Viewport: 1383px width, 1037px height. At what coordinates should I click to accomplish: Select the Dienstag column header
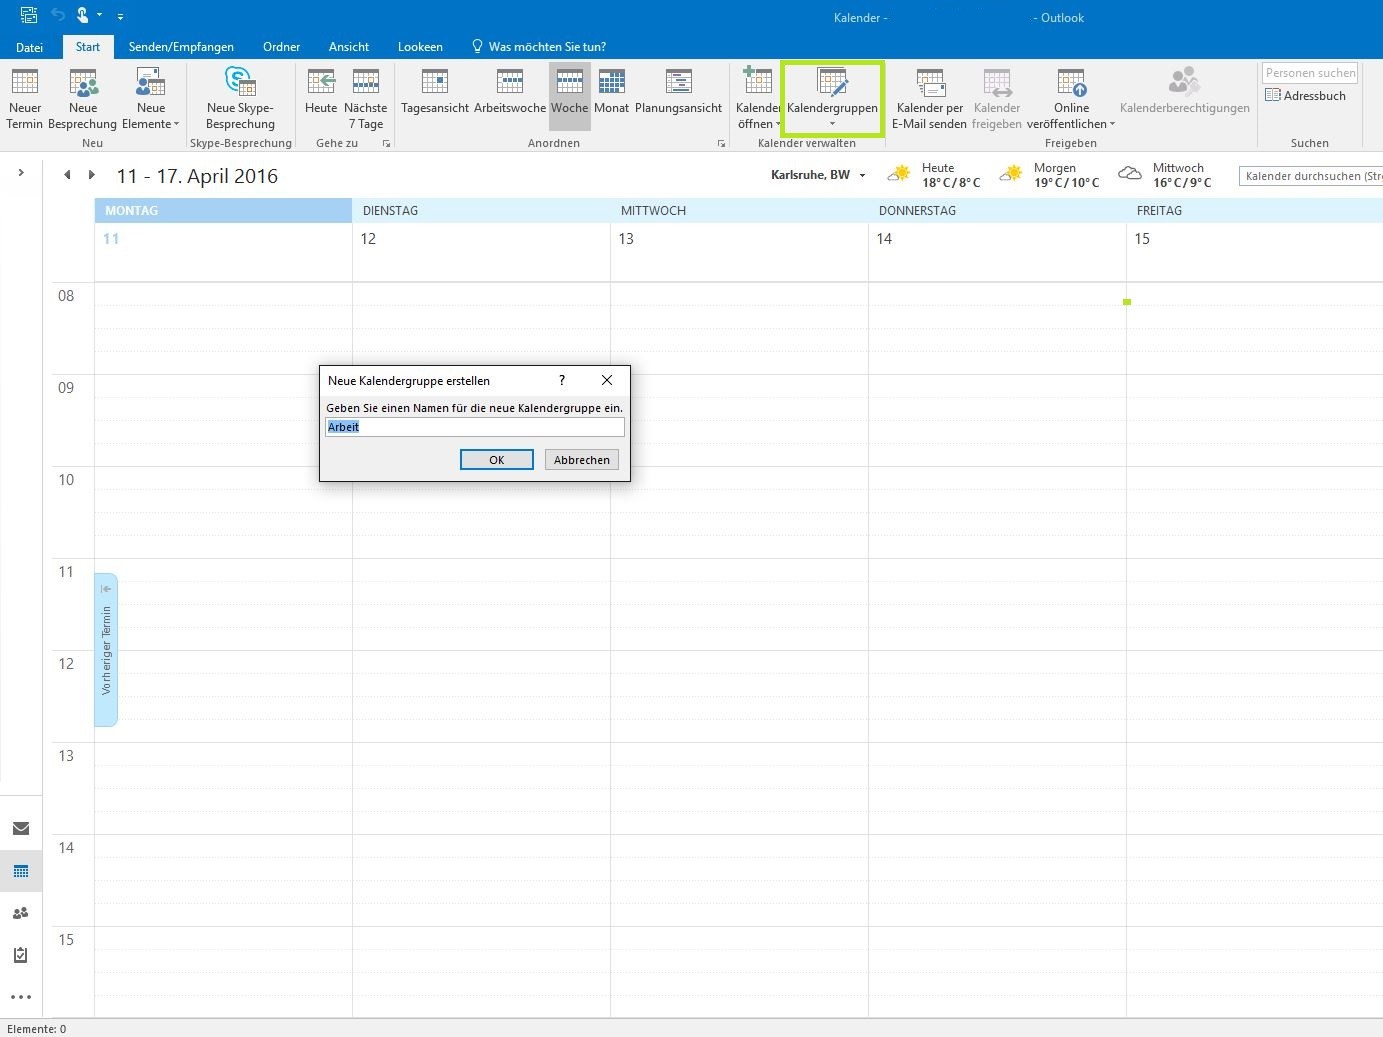tap(481, 211)
